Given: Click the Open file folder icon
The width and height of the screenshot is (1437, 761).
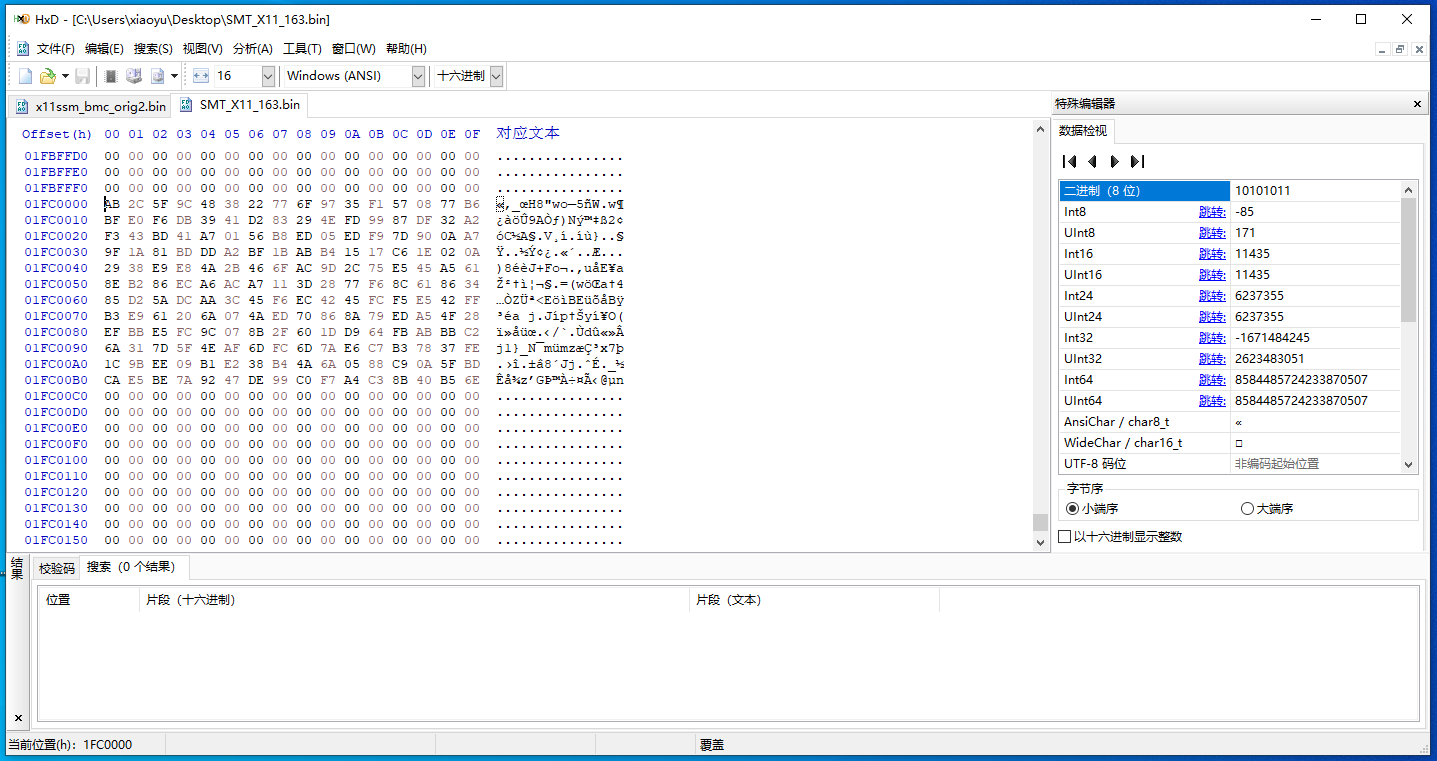Looking at the screenshot, I should 47,76.
